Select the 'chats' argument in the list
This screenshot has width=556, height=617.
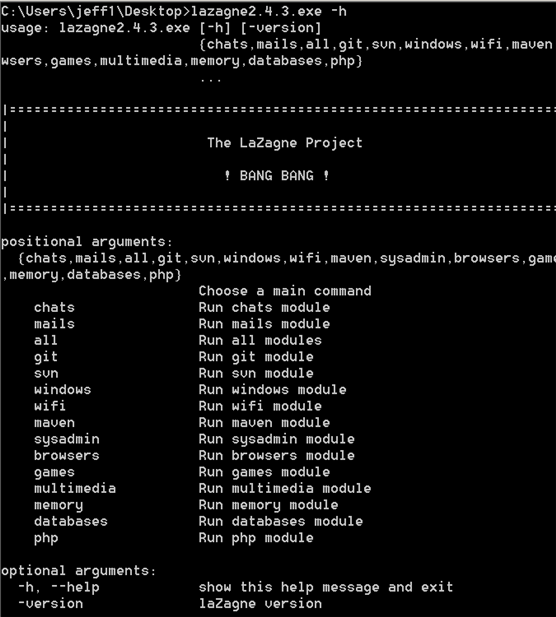[x=54, y=307]
